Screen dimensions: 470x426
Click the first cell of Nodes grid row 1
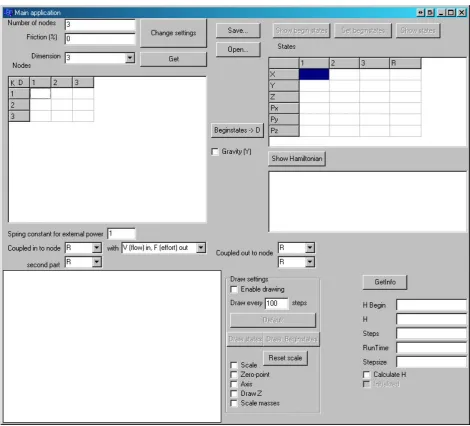coord(40,94)
